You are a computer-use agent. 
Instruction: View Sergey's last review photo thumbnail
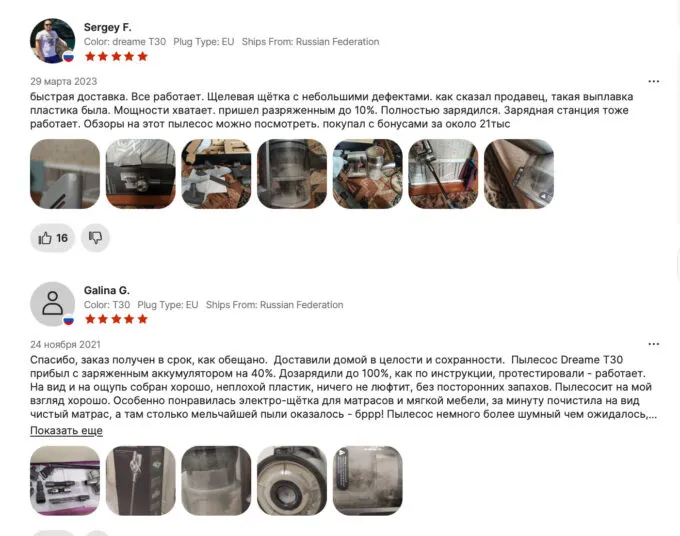tap(519, 174)
